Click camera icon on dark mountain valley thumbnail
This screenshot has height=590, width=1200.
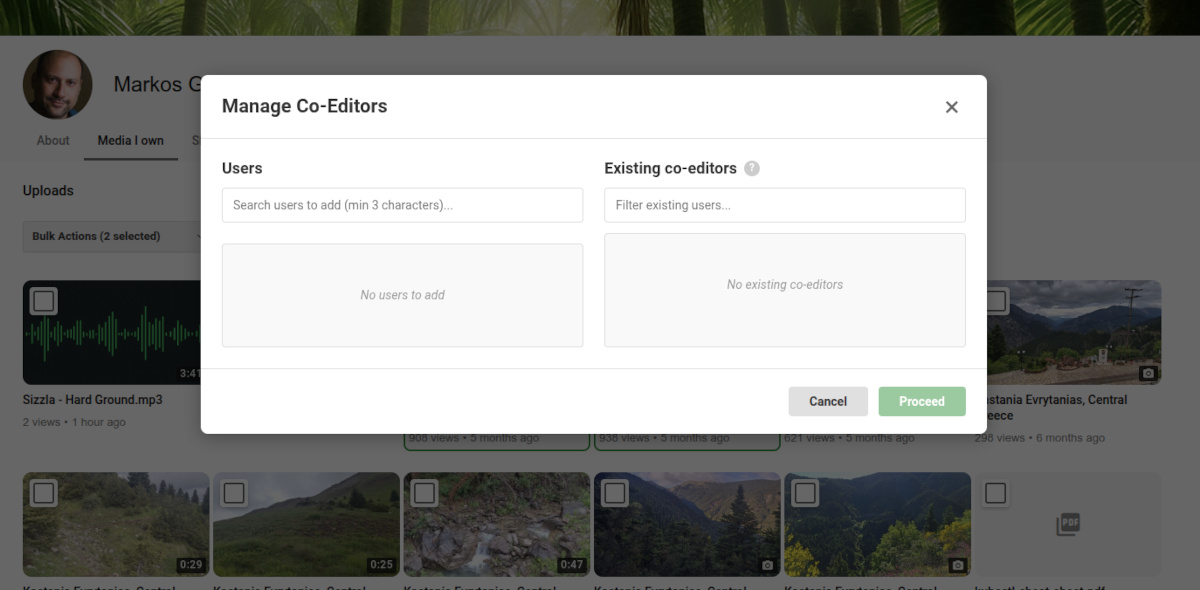pyautogui.click(x=766, y=565)
